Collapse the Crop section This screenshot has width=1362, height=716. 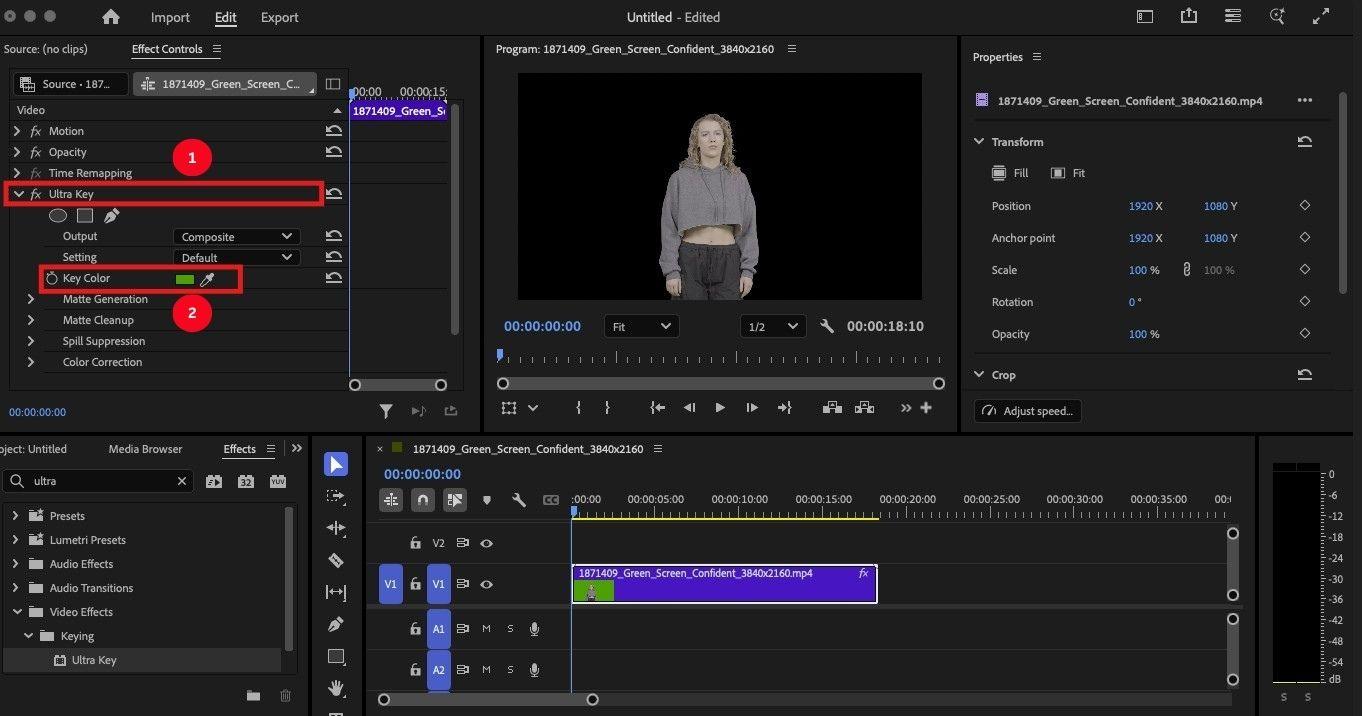(979, 375)
